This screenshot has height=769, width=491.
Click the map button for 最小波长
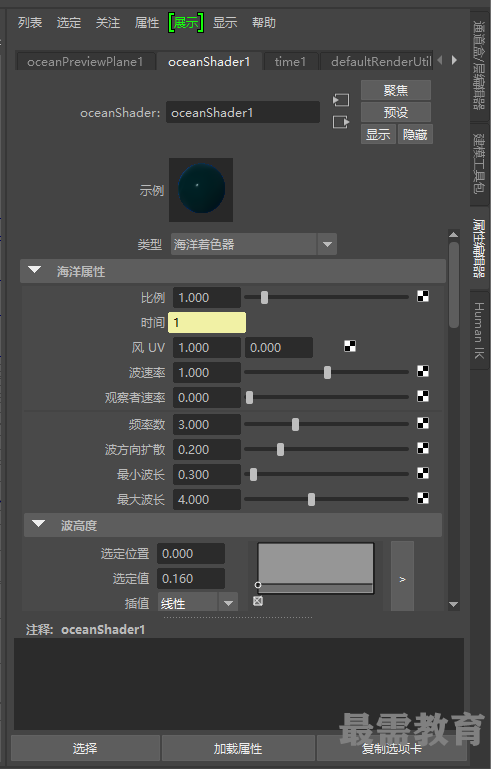pyautogui.click(x=423, y=473)
